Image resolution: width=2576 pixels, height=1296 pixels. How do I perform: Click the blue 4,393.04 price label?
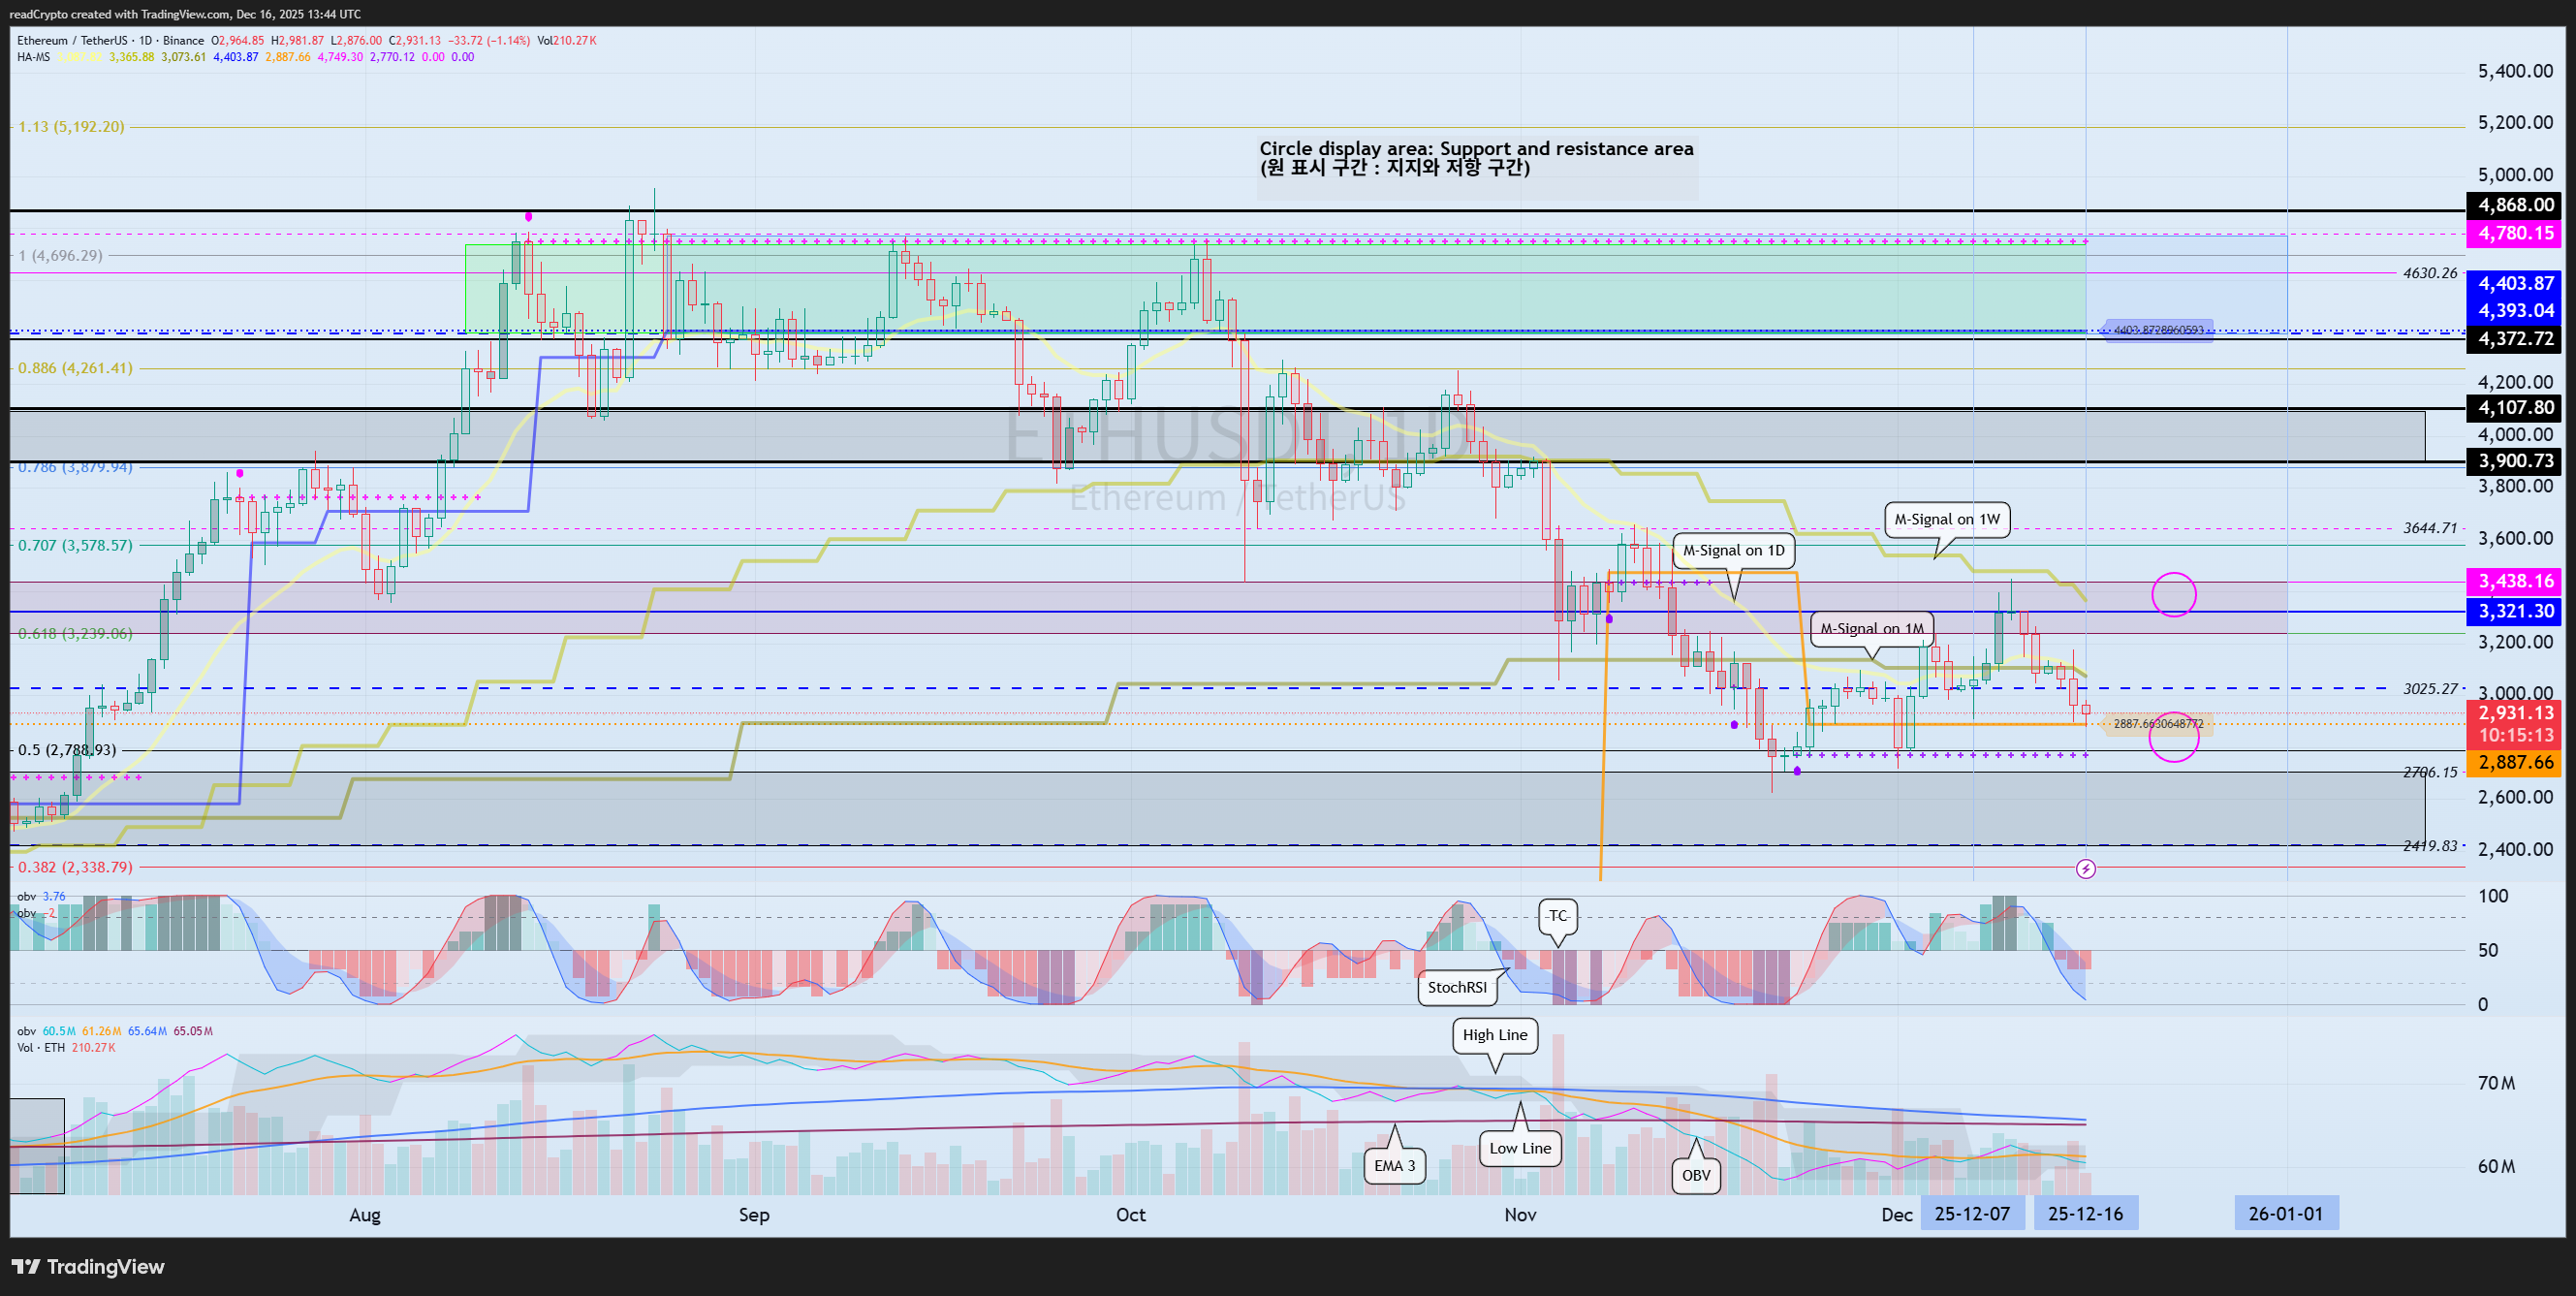pyautogui.click(x=2514, y=310)
